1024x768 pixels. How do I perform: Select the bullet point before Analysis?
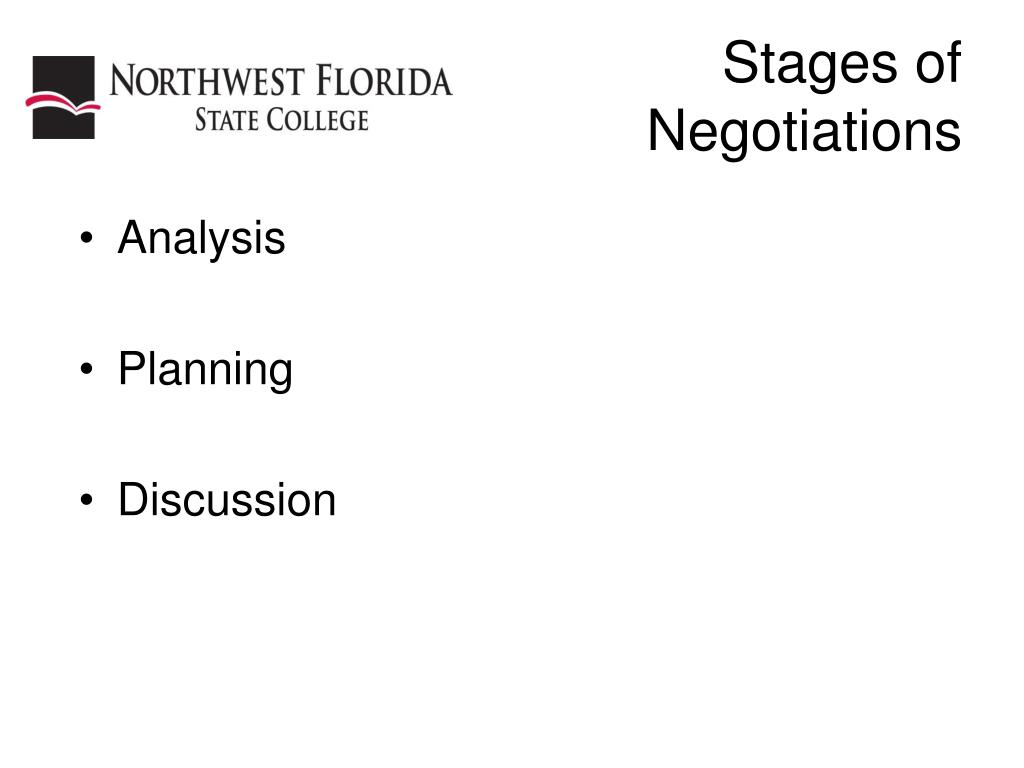click(86, 238)
